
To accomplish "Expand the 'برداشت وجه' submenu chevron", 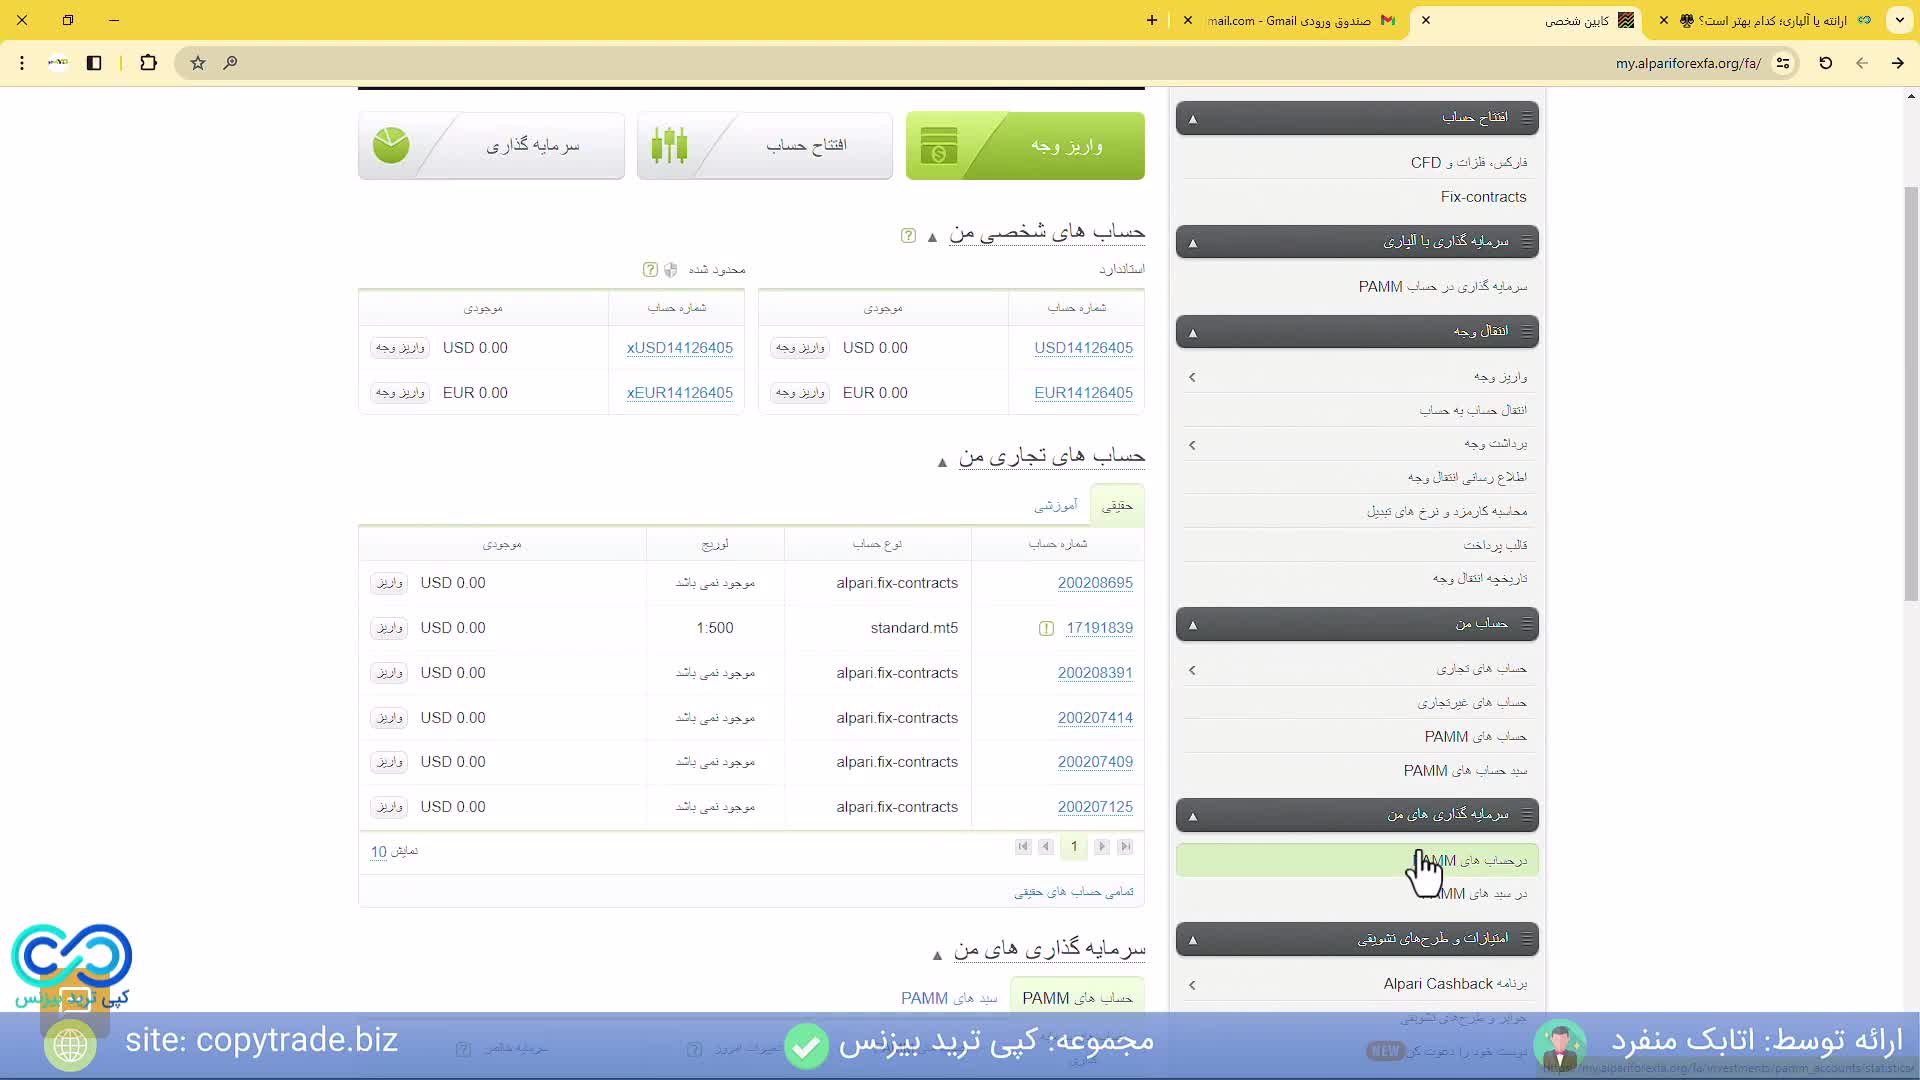I will click(x=1192, y=444).
